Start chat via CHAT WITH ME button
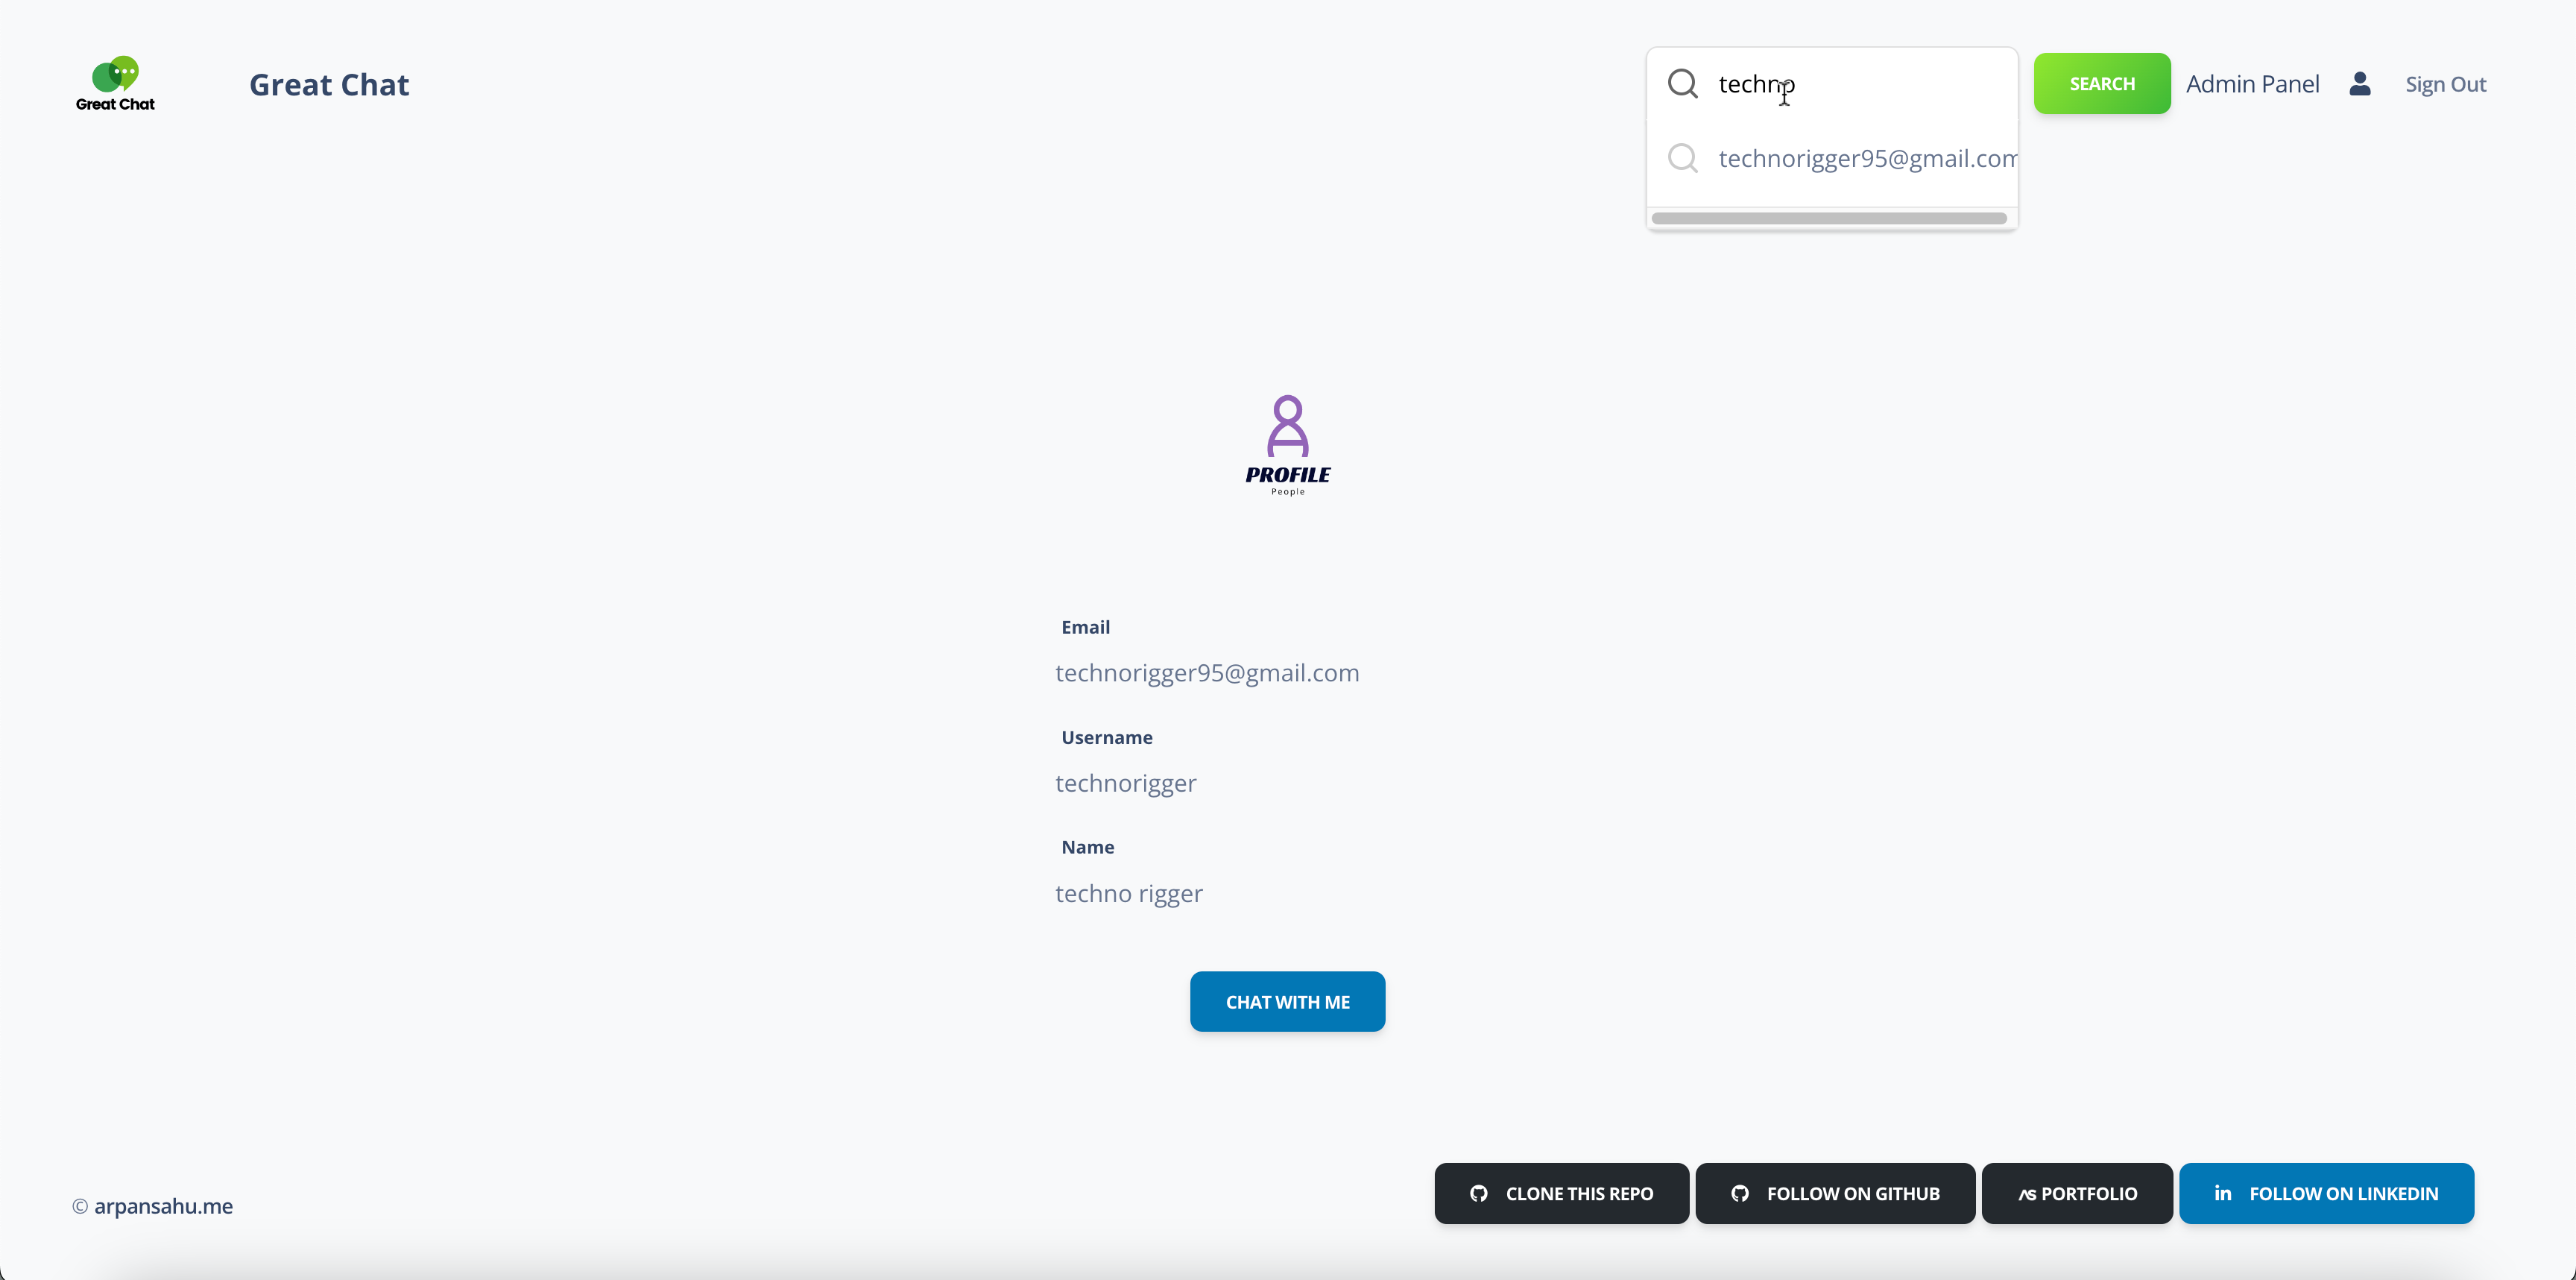Screen dimensions: 2576x1280 [1287, 1001]
